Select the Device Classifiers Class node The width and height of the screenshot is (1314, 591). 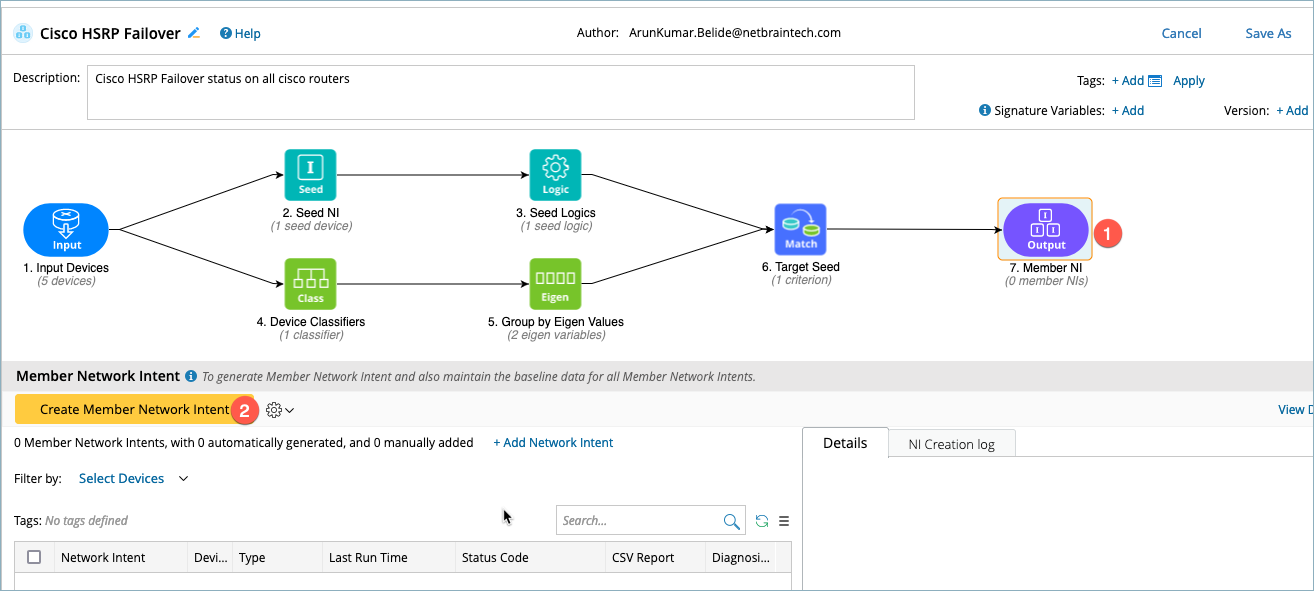click(x=310, y=284)
